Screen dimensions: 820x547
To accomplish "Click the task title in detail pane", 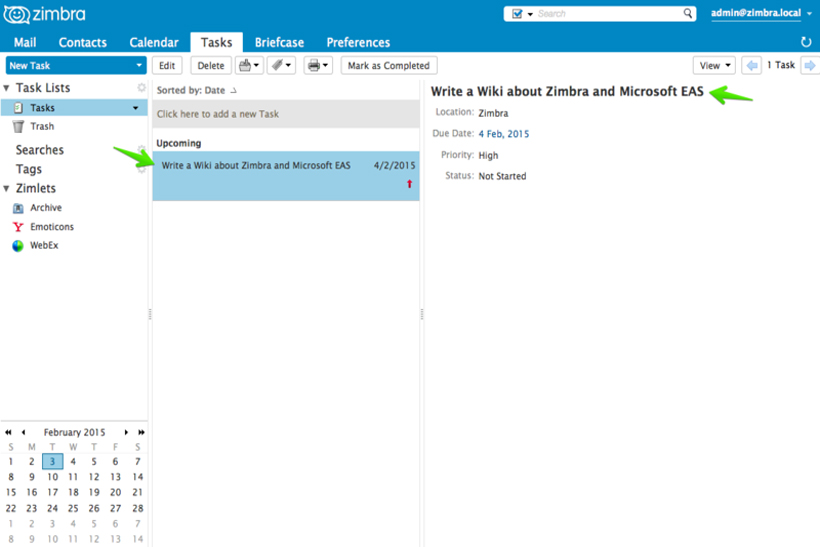I will click(x=567, y=92).
